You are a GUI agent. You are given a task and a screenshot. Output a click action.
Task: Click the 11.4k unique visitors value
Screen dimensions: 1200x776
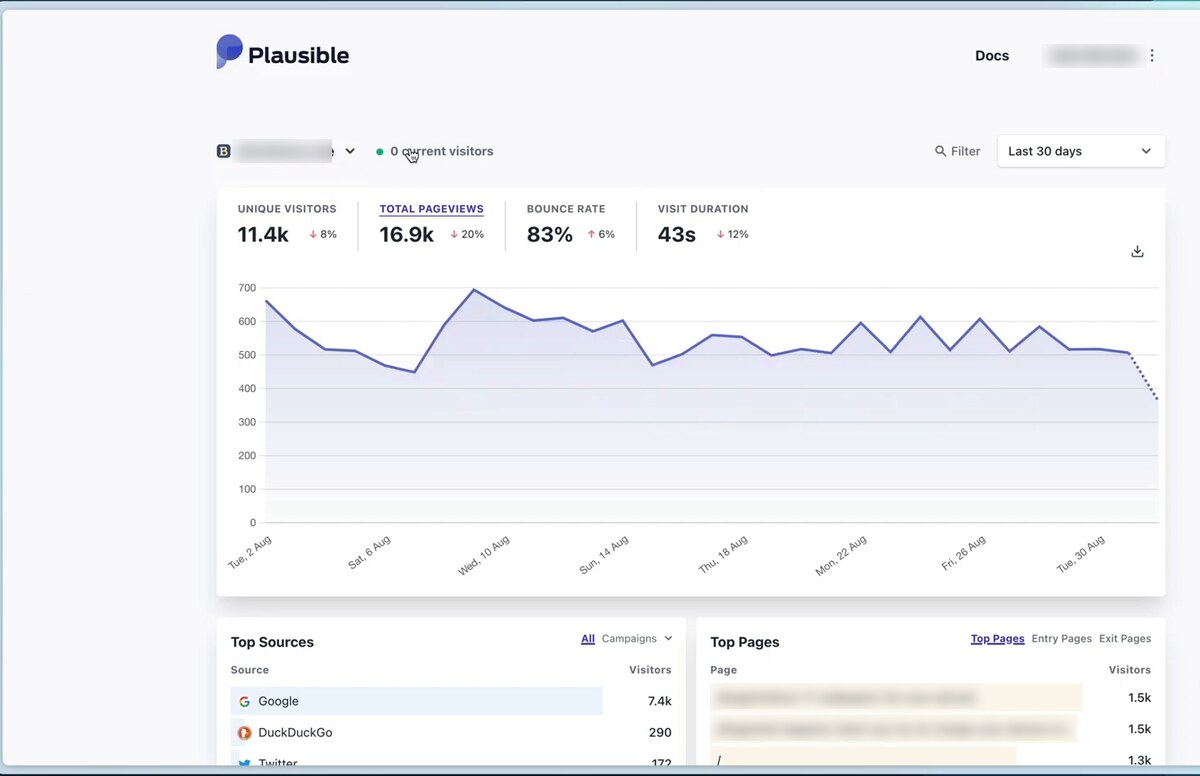pyautogui.click(x=263, y=235)
